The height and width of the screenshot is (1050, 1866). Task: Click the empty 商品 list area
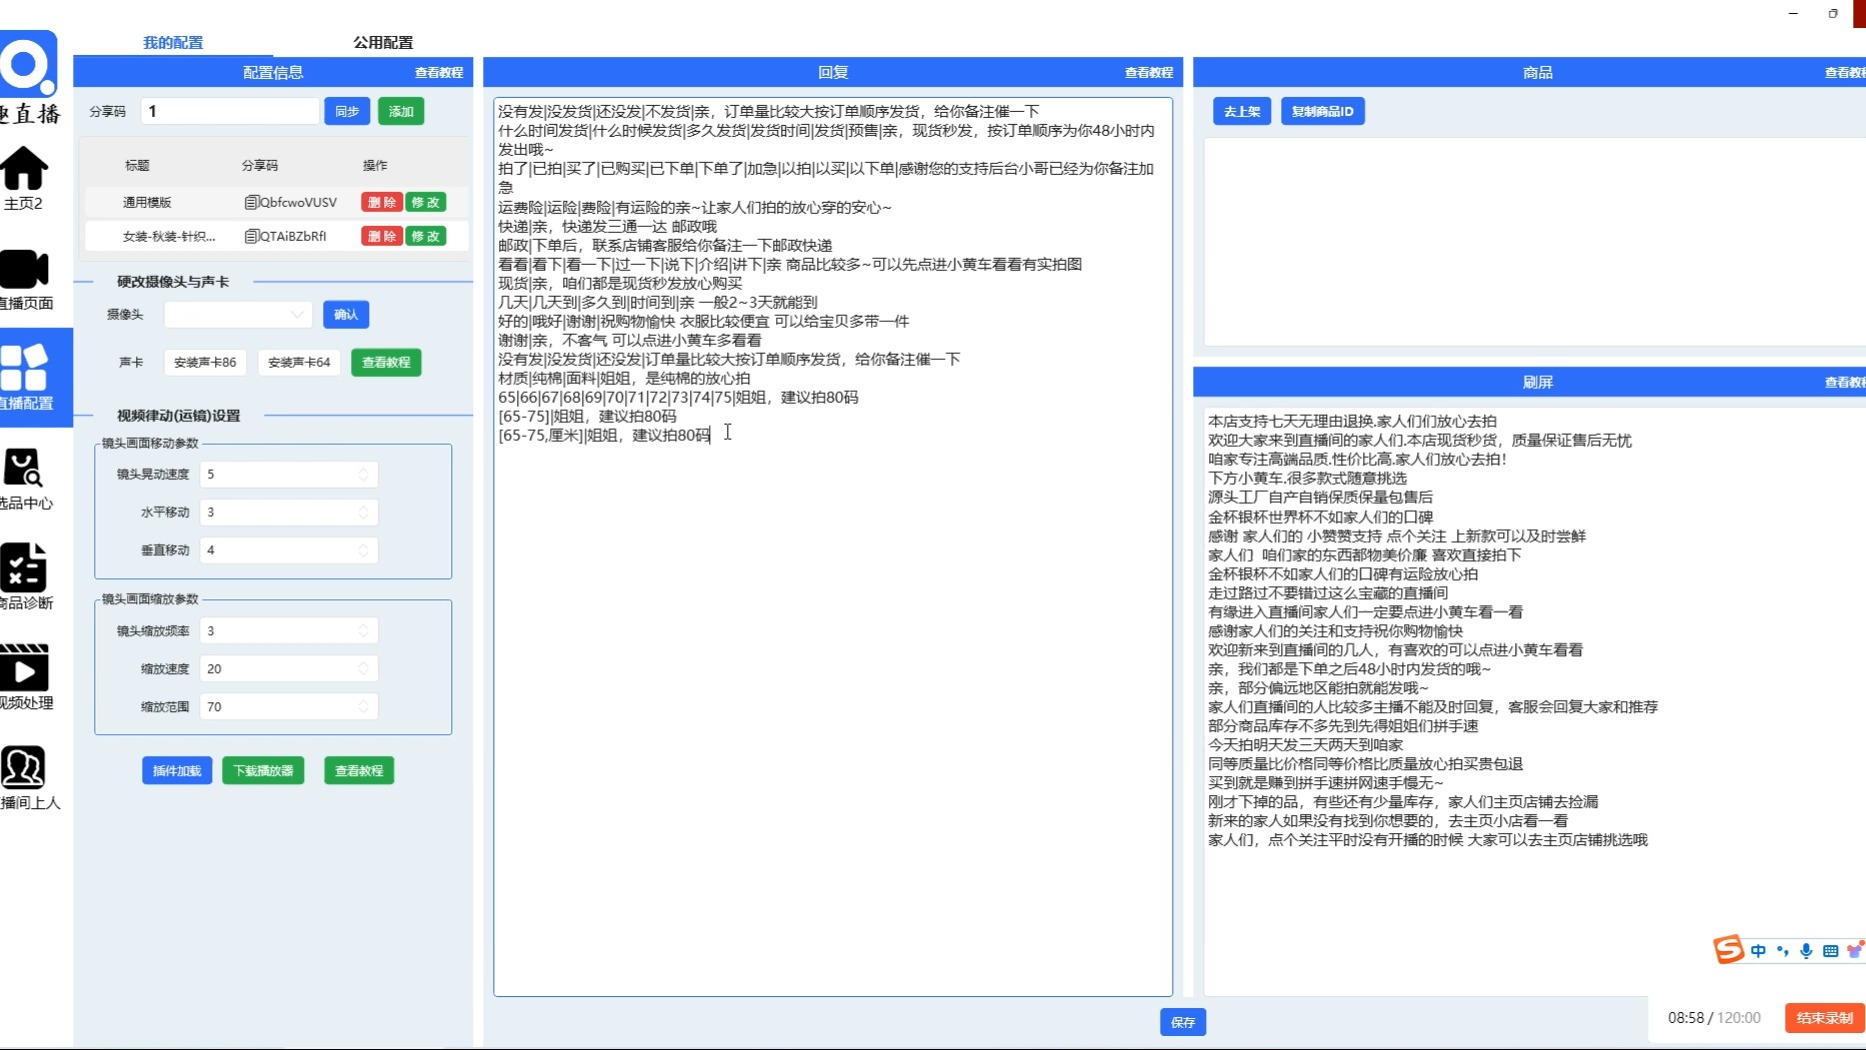point(1534,242)
